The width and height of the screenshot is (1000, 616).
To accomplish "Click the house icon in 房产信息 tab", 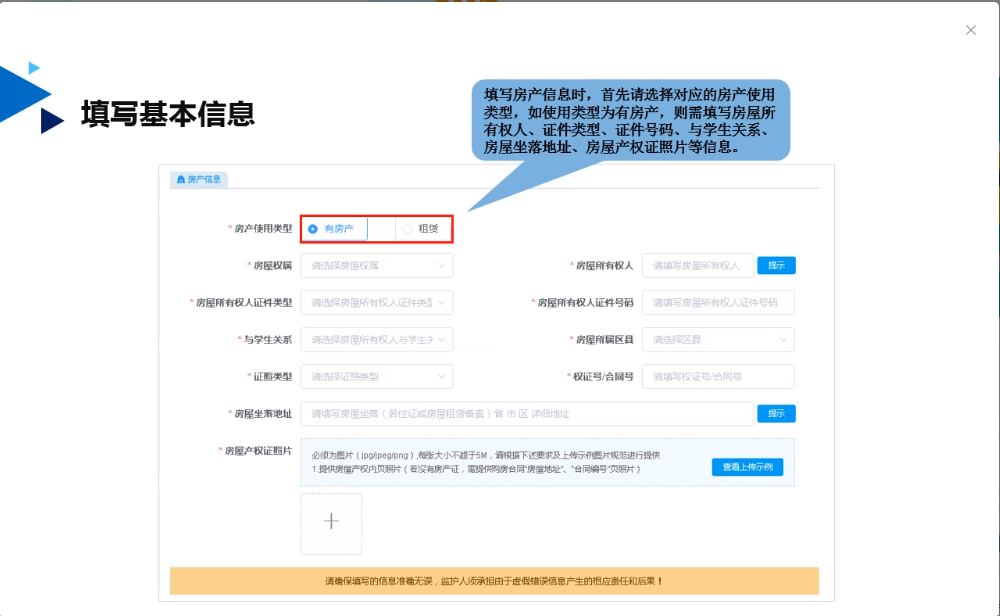I will 181,180.
